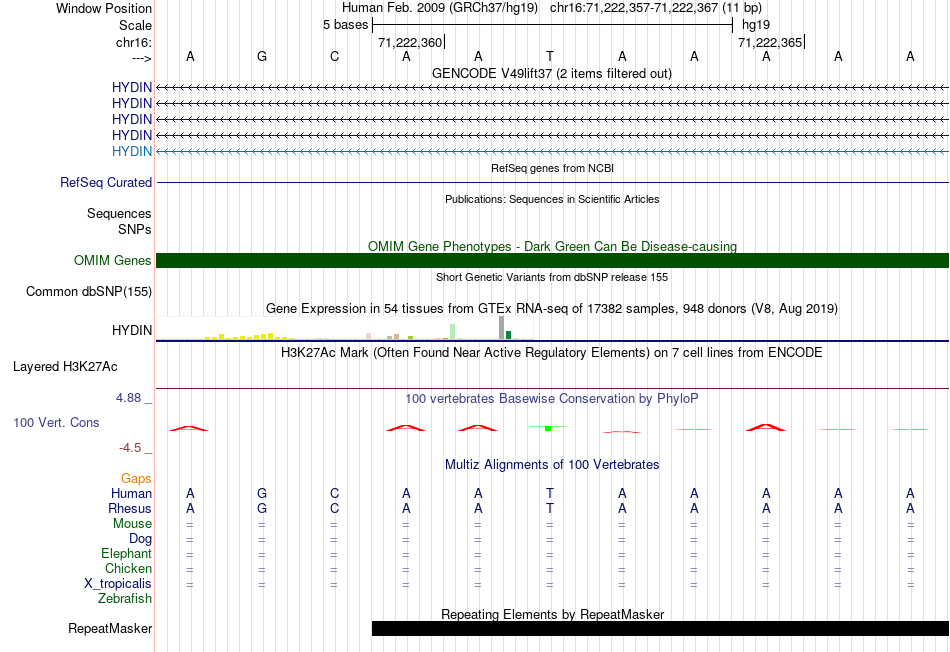Click the Common dbSNP(155) label
The height and width of the screenshot is (652, 950).
(88, 291)
